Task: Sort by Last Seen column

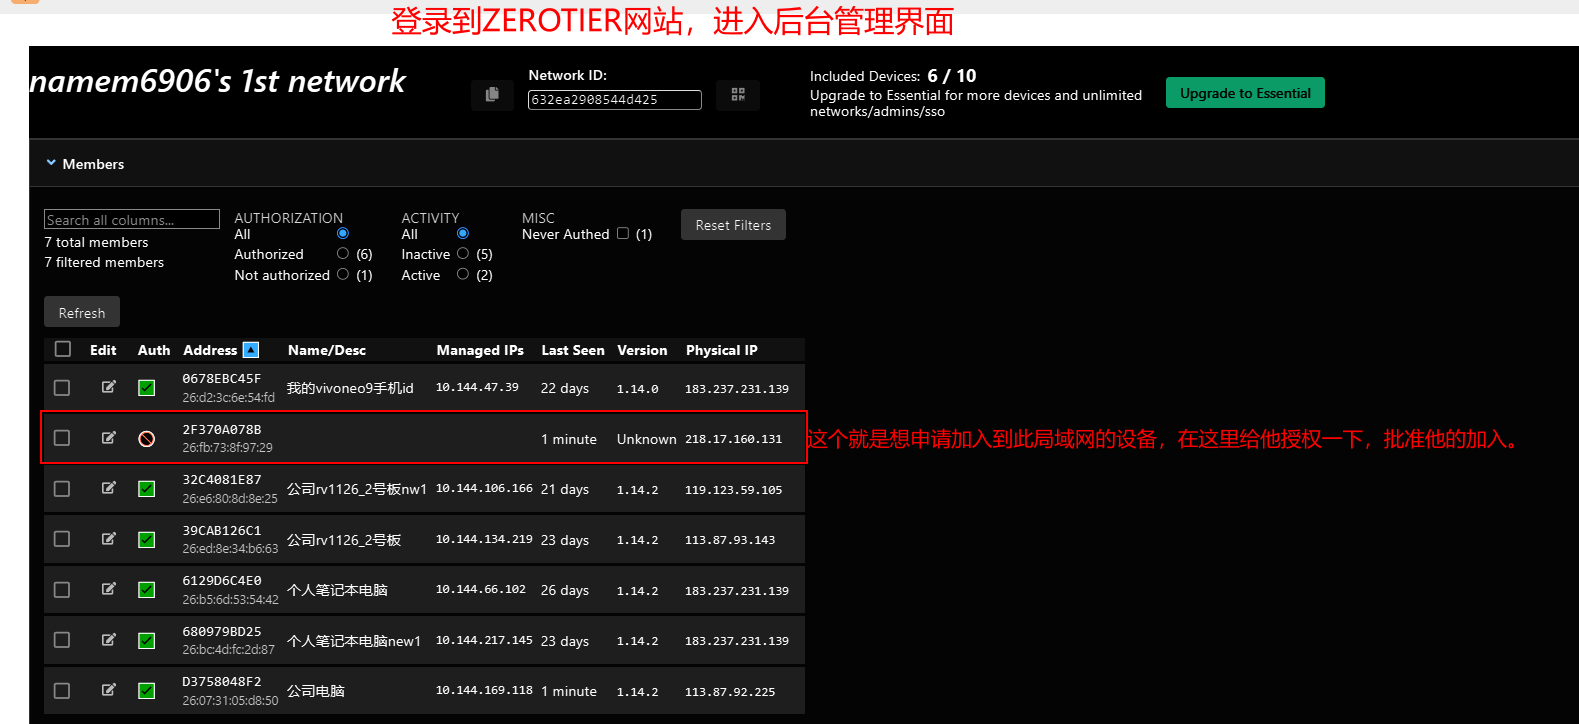Action: [573, 350]
